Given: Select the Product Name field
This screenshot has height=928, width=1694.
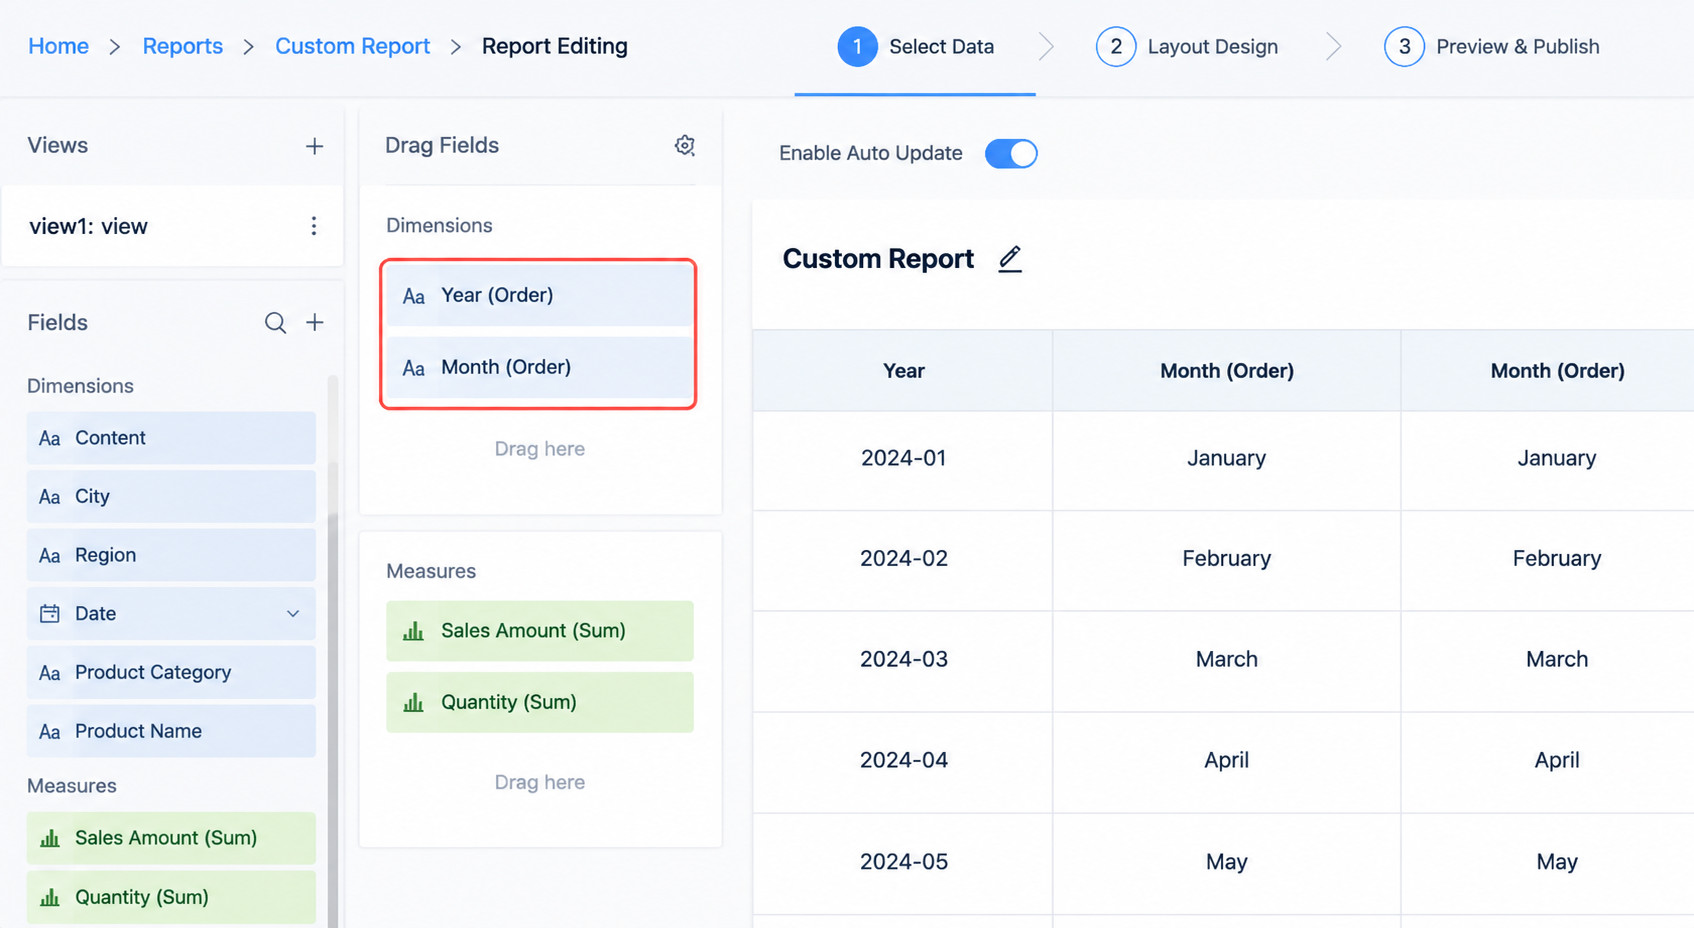Looking at the screenshot, I should tap(171, 732).
